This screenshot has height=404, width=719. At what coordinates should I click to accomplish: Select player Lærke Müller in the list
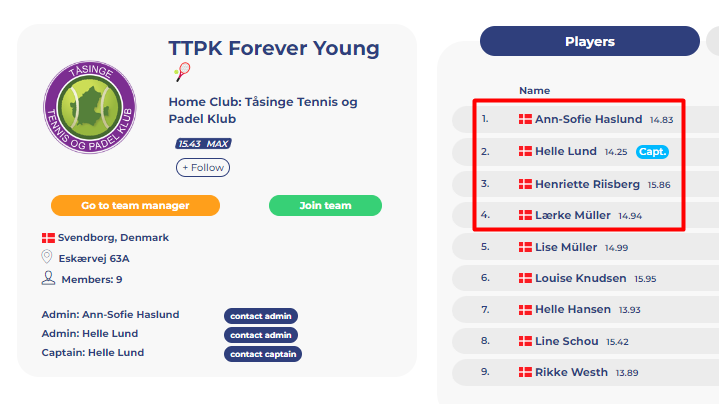point(586,215)
